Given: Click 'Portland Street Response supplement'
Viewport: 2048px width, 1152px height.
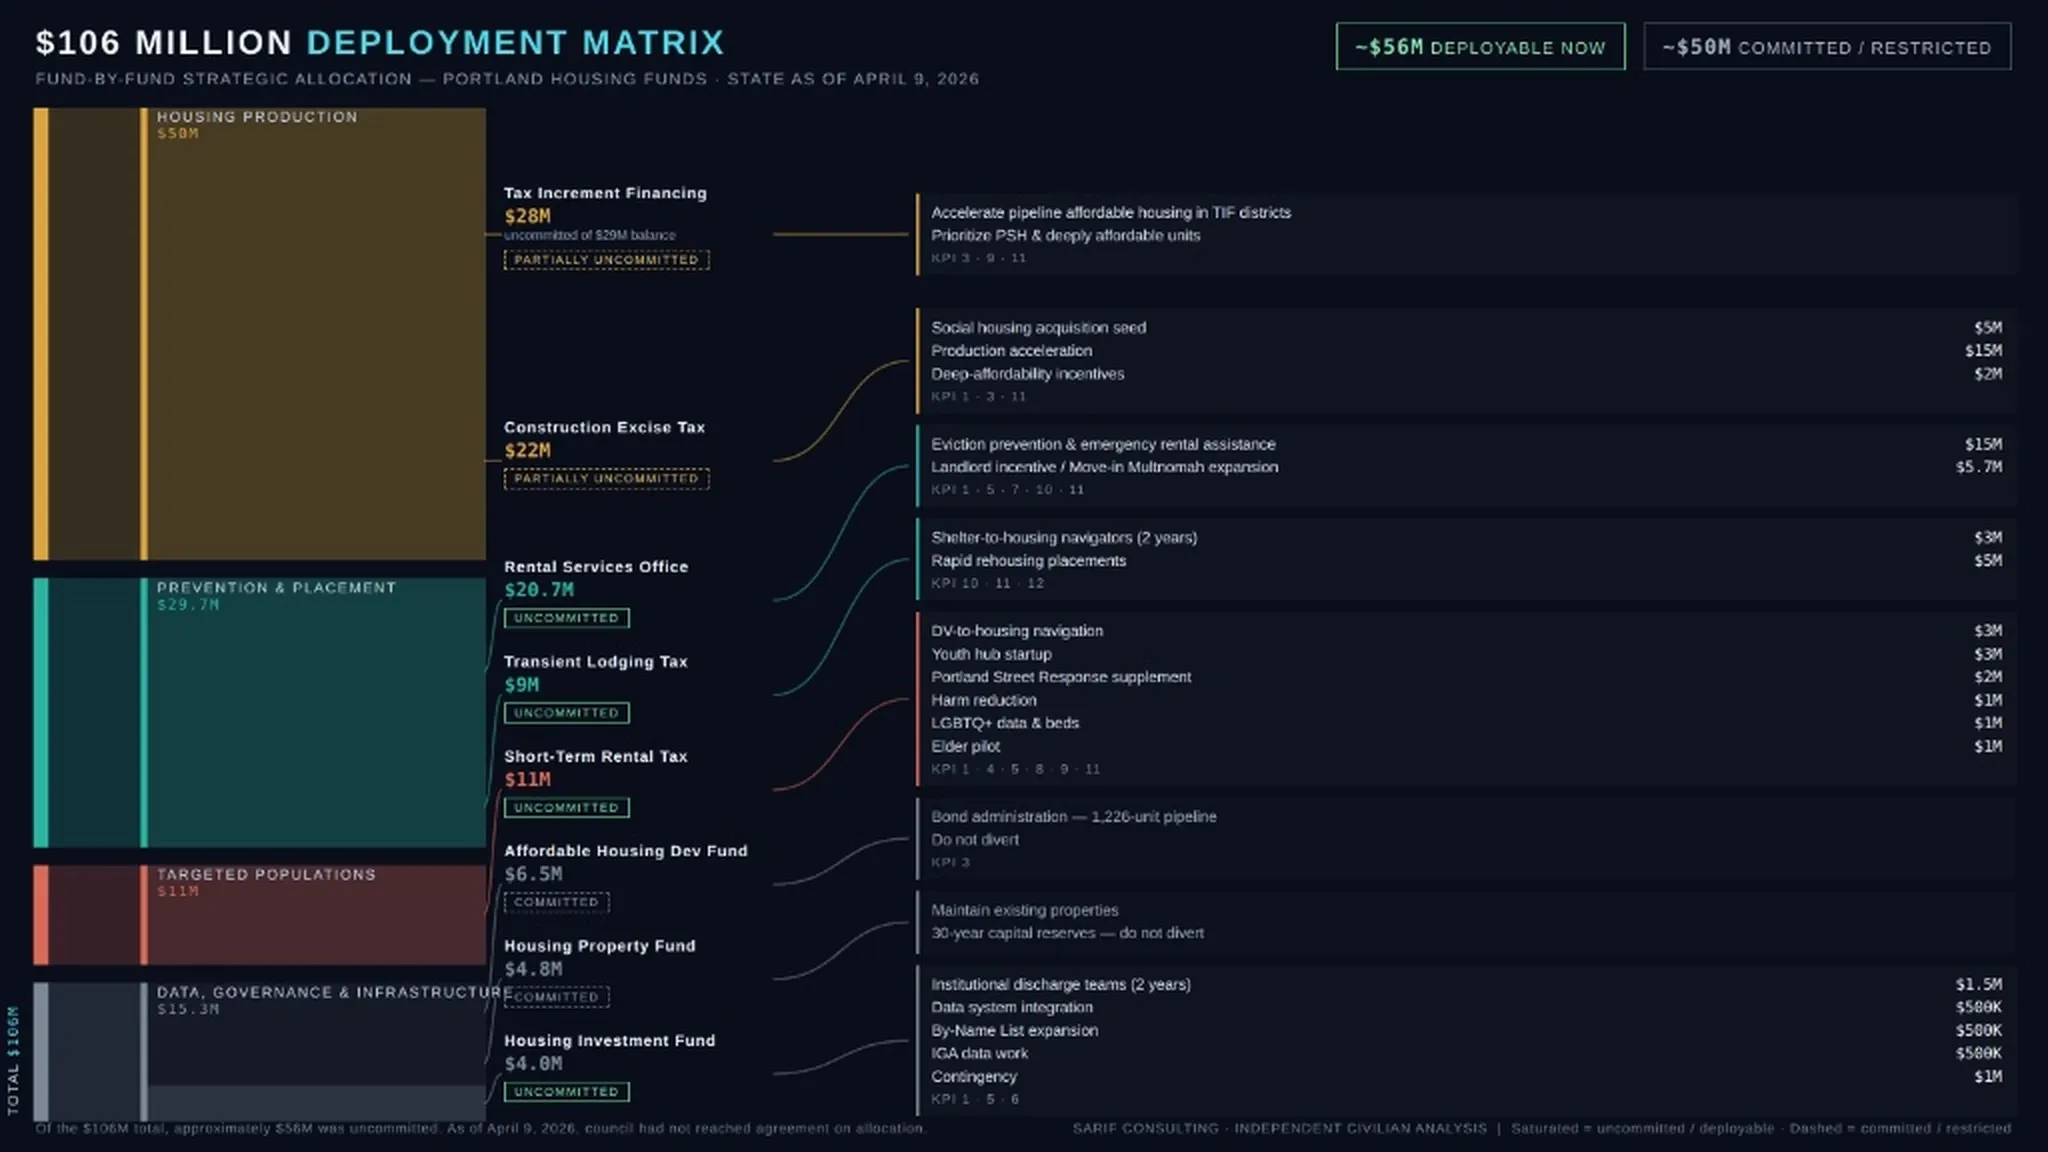Looking at the screenshot, I should (1061, 677).
